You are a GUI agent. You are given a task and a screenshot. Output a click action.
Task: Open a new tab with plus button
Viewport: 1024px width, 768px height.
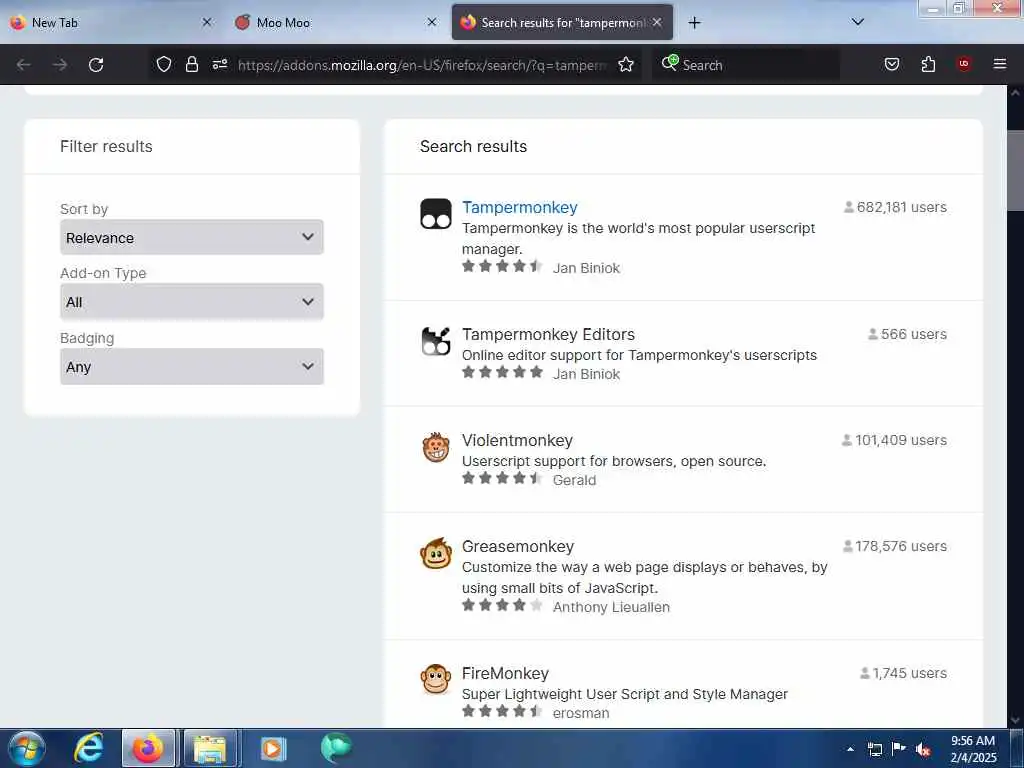click(x=694, y=22)
